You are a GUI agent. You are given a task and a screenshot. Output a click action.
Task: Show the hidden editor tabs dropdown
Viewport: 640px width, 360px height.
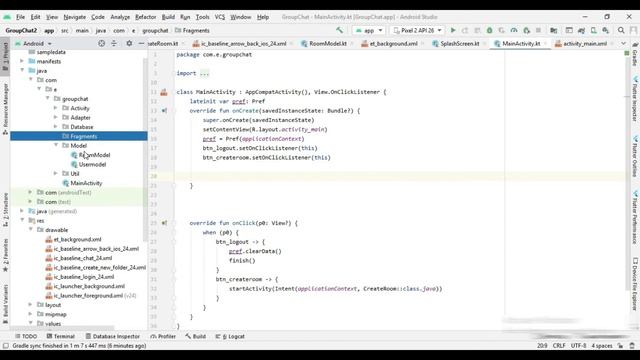[623, 43]
